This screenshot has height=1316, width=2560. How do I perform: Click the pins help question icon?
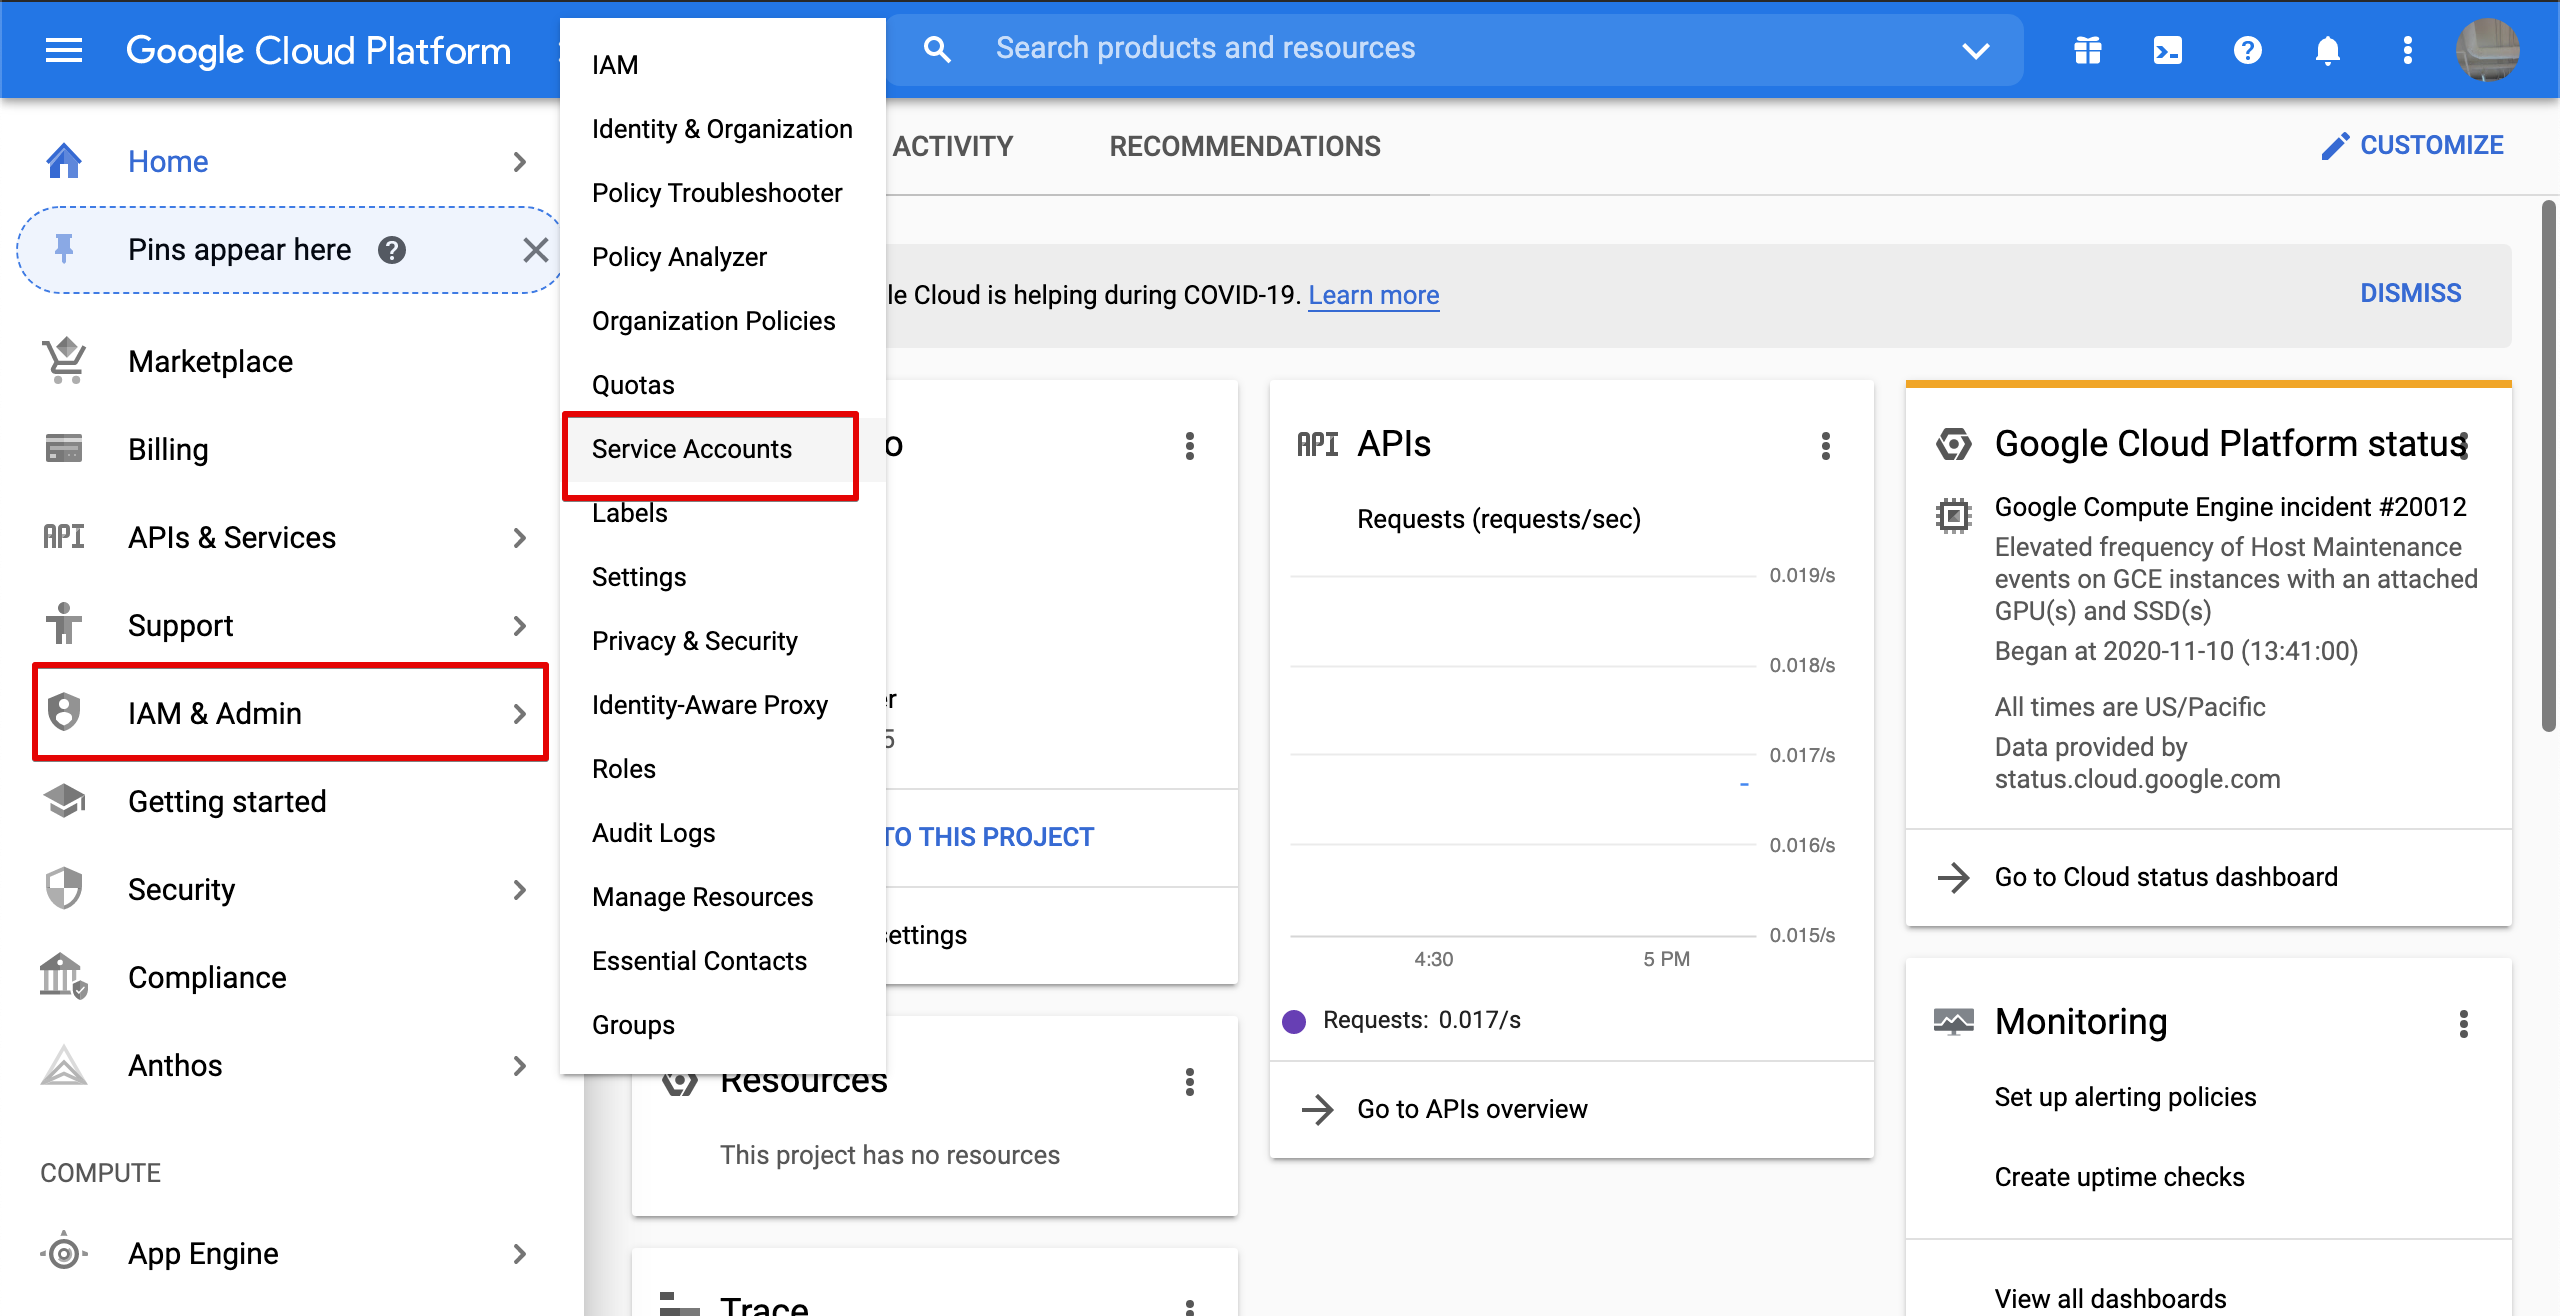click(x=392, y=250)
